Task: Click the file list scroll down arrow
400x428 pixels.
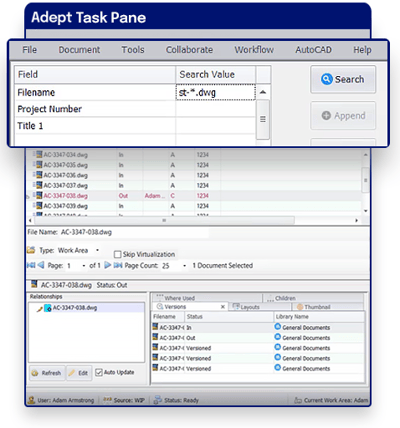Action: [x=366, y=211]
